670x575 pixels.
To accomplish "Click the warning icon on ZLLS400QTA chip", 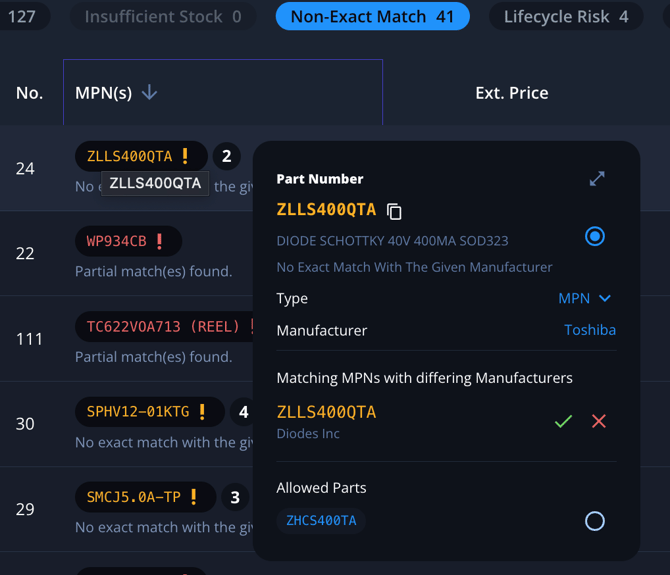I will tap(185, 156).
